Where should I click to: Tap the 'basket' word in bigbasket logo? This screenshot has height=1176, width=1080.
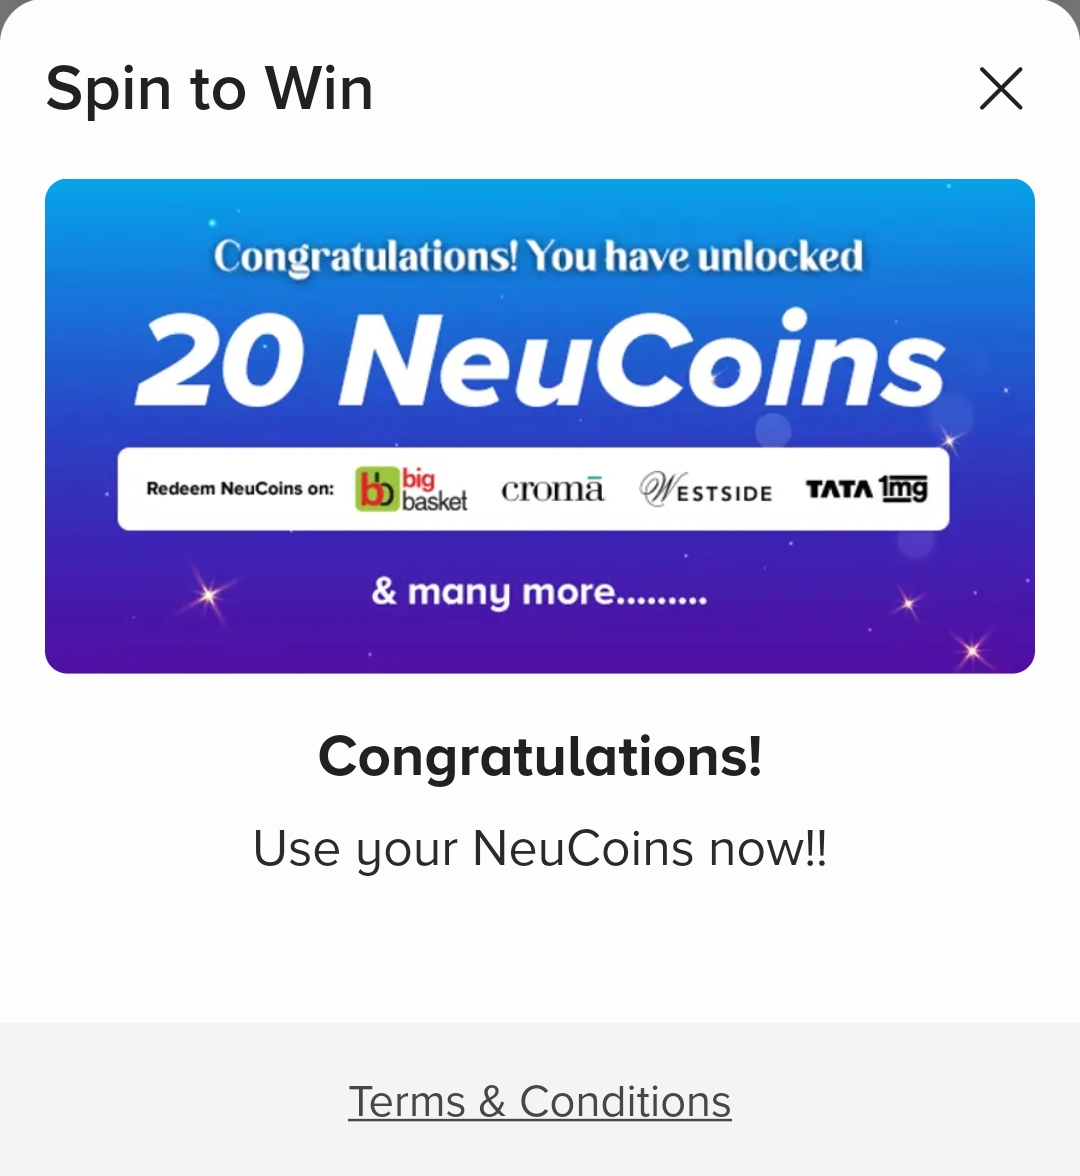[434, 500]
